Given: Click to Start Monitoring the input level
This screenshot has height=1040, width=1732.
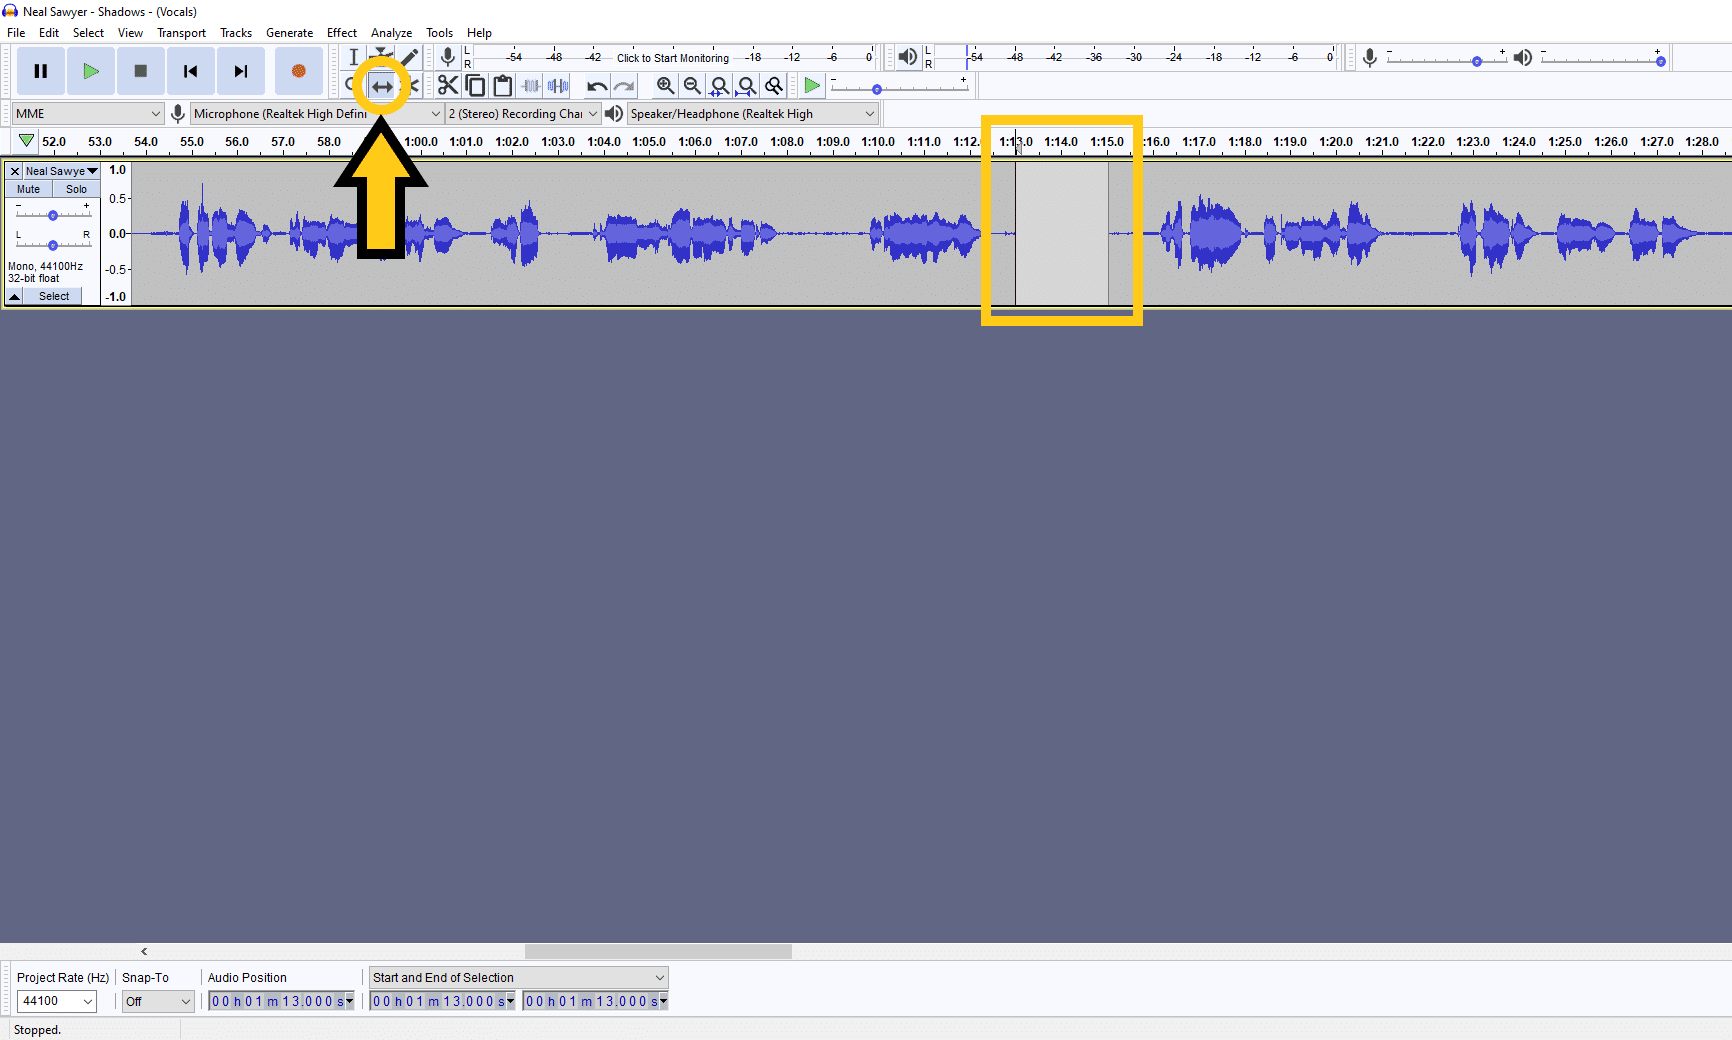Looking at the screenshot, I should tap(672, 57).
